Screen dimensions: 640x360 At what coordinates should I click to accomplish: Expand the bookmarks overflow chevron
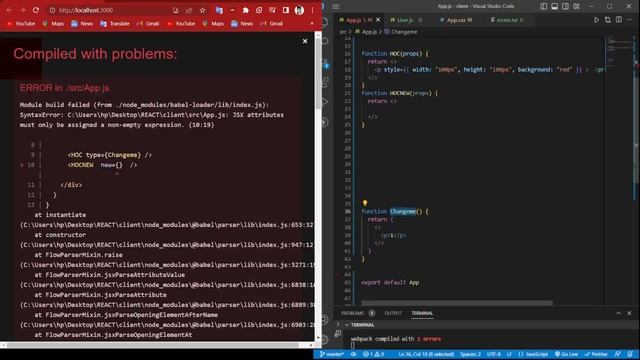pos(312,24)
